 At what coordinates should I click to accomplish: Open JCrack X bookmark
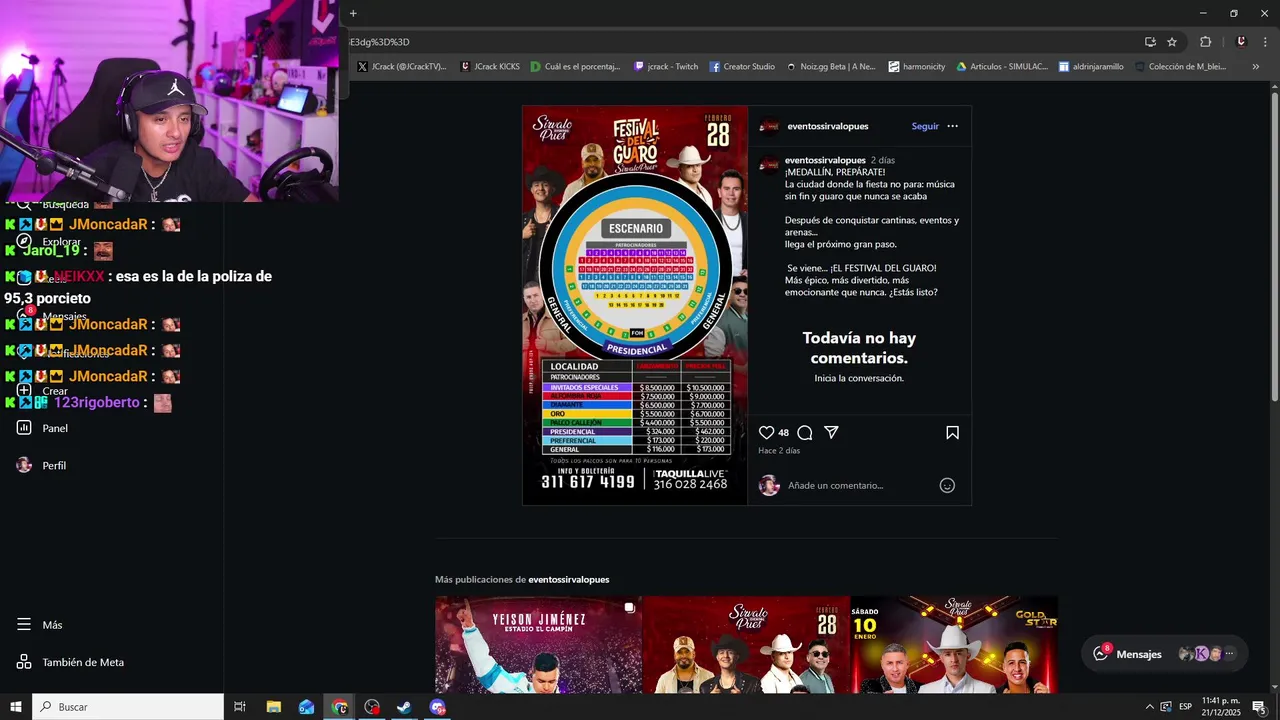(402, 67)
